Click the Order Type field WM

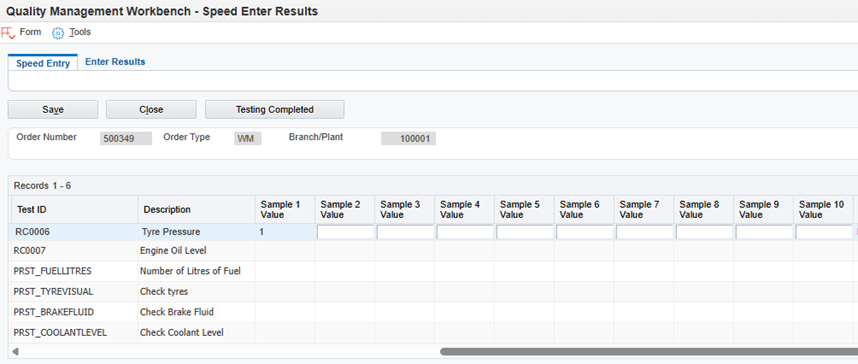[248, 138]
